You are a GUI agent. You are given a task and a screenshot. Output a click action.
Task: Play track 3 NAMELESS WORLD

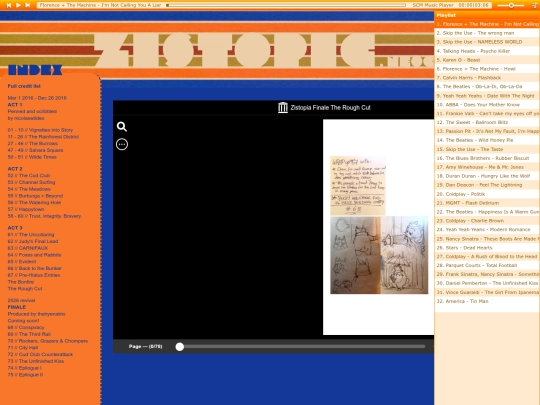[x=487, y=42]
